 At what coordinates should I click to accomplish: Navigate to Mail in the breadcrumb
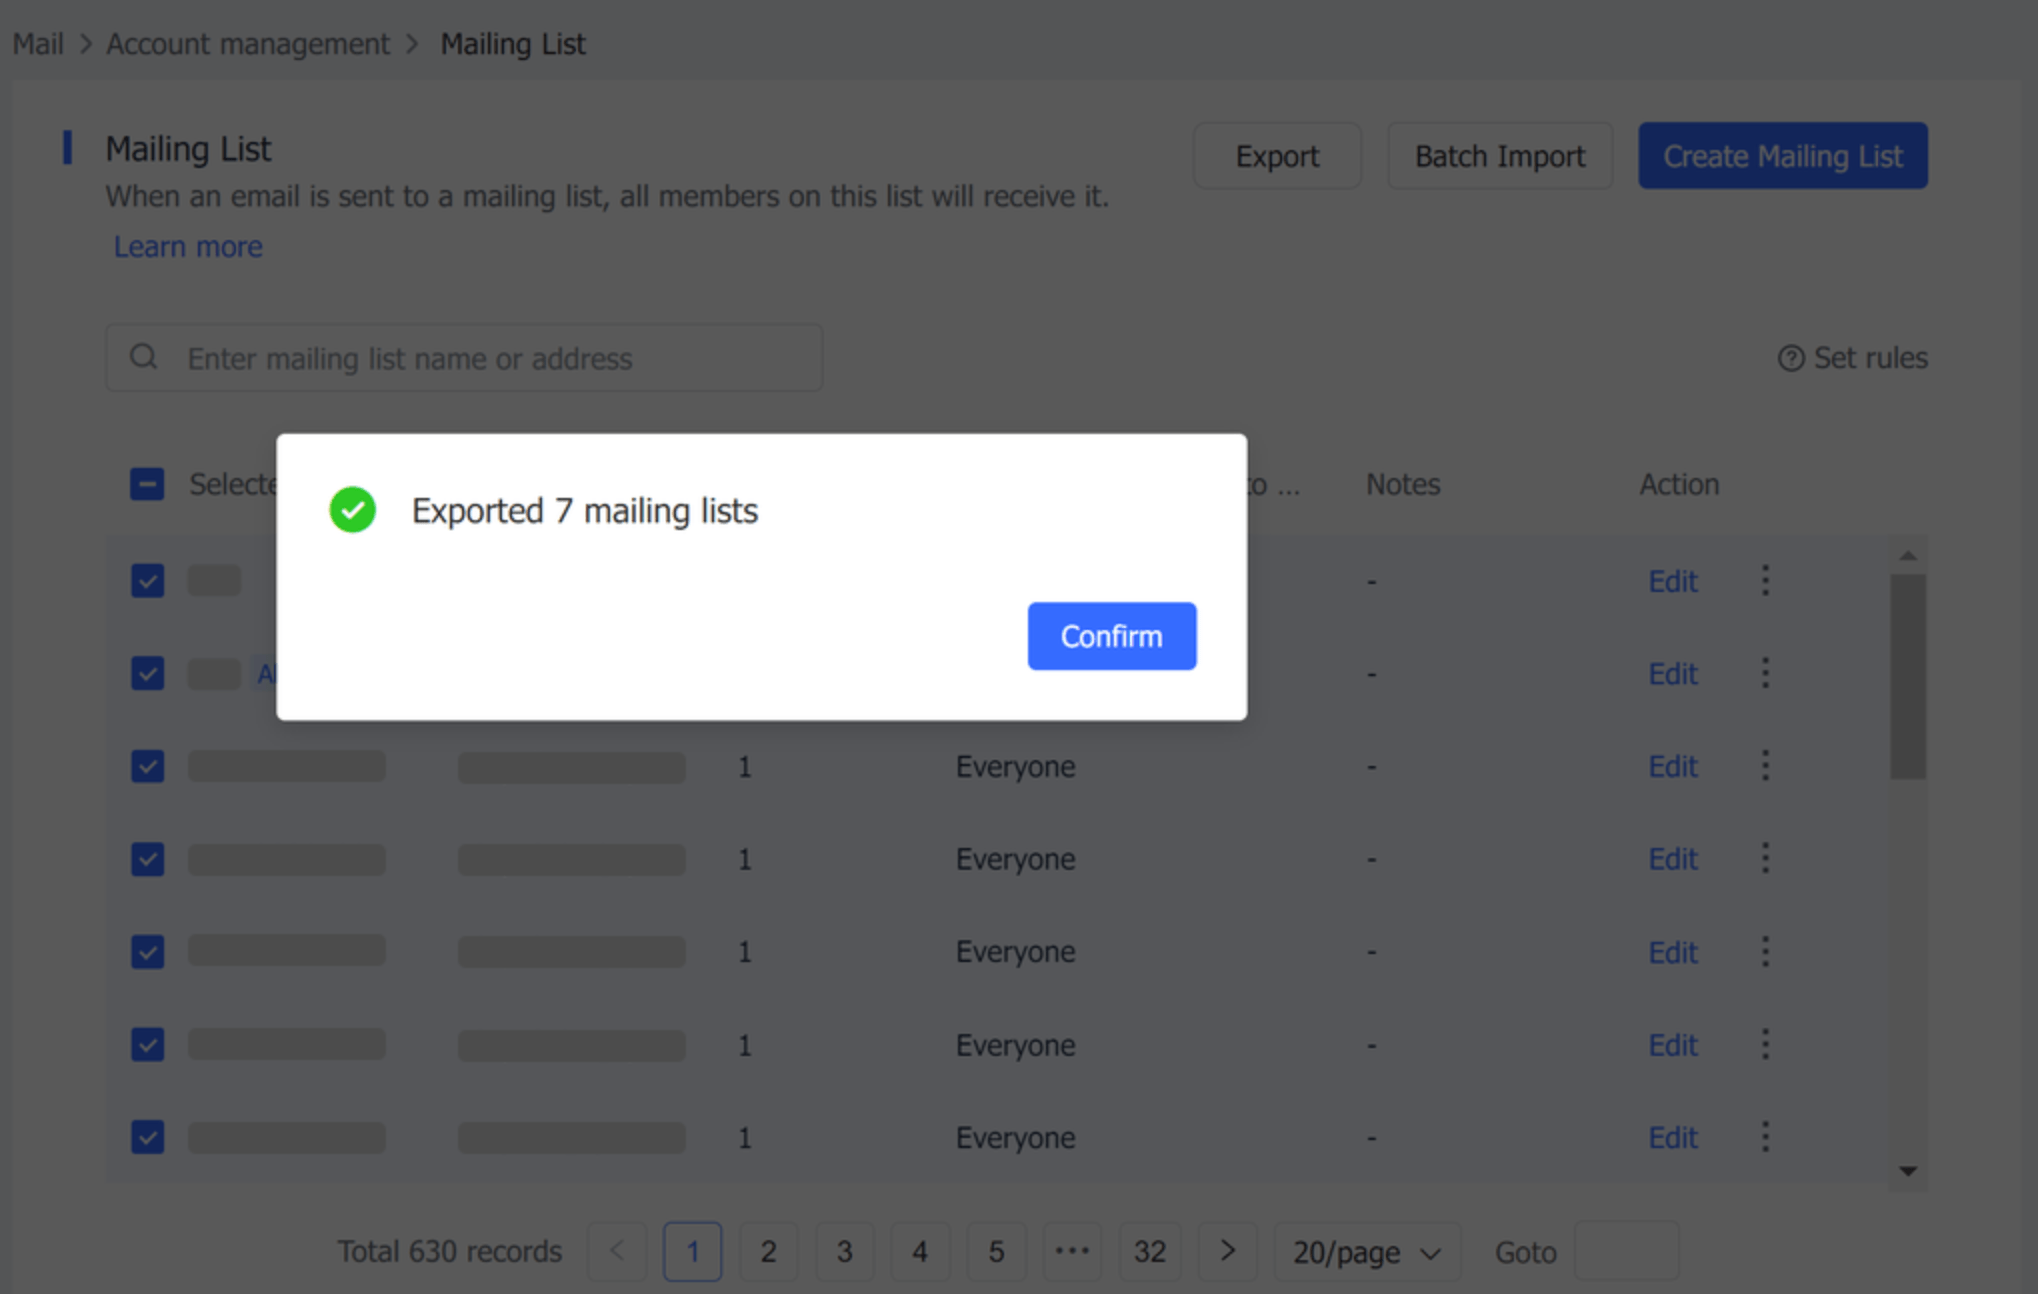click(37, 43)
